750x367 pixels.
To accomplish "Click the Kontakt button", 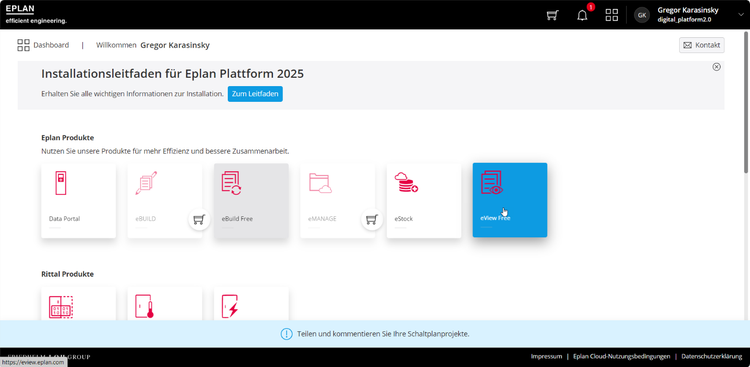I will click(702, 45).
